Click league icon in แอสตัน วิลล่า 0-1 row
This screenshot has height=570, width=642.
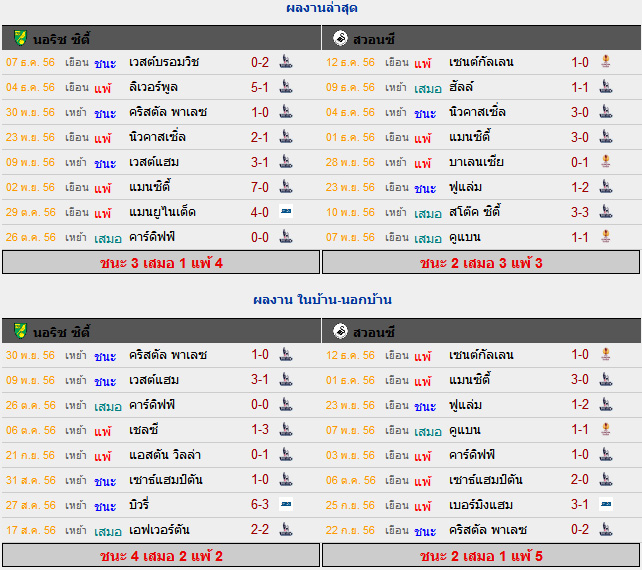286,454
